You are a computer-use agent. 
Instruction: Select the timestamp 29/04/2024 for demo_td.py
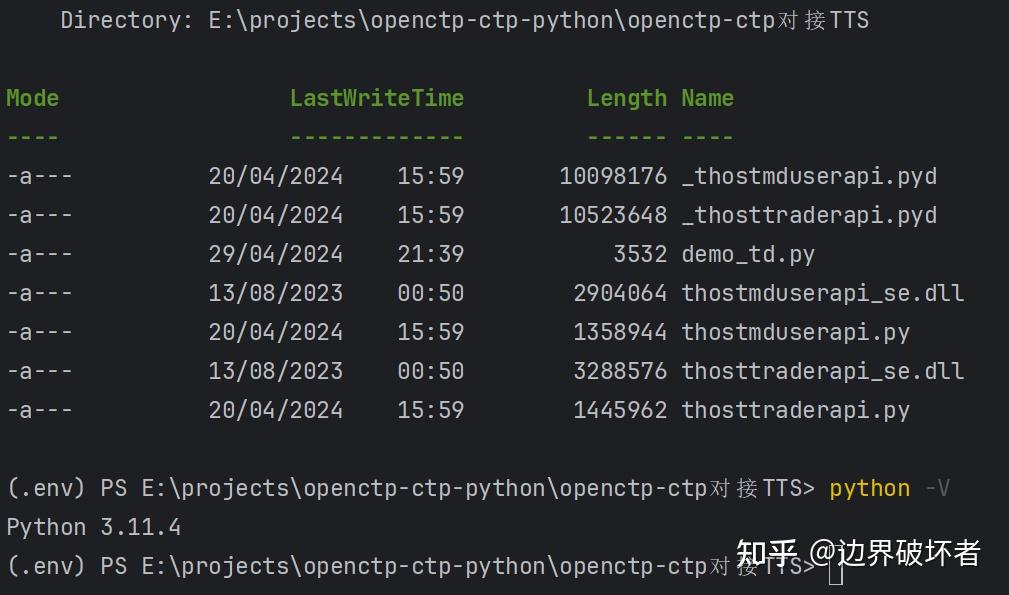(276, 253)
